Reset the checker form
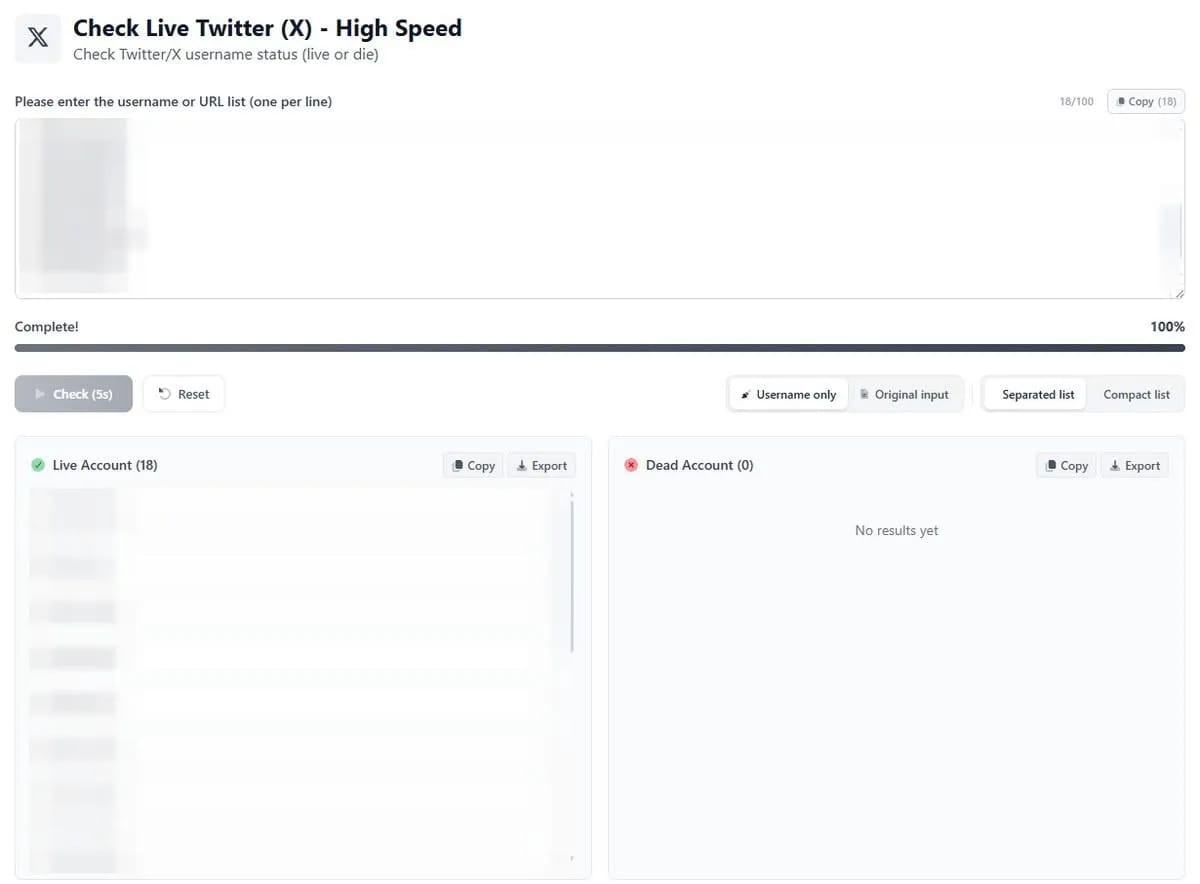The height and width of the screenshot is (884, 1200). click(x=184, y=394)
